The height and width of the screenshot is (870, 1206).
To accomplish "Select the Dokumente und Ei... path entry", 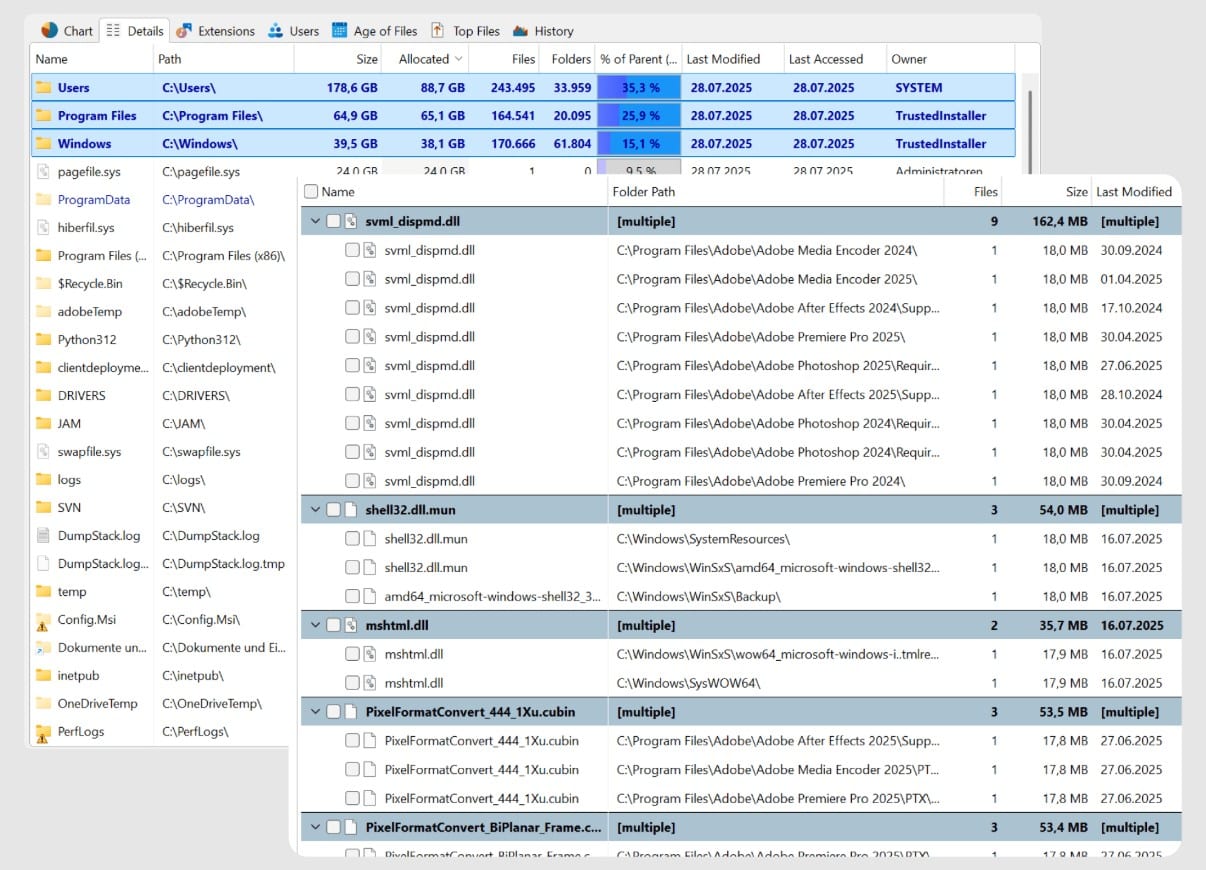I will pos(224,647).
